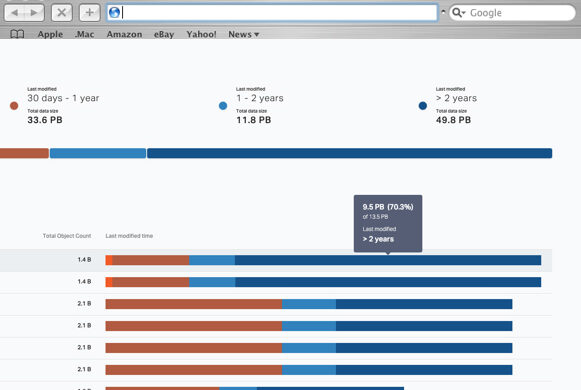Select the light blue 1 - 2 years legend dot
The width and height of the screenshot is (581, 390).
point(223,106)
